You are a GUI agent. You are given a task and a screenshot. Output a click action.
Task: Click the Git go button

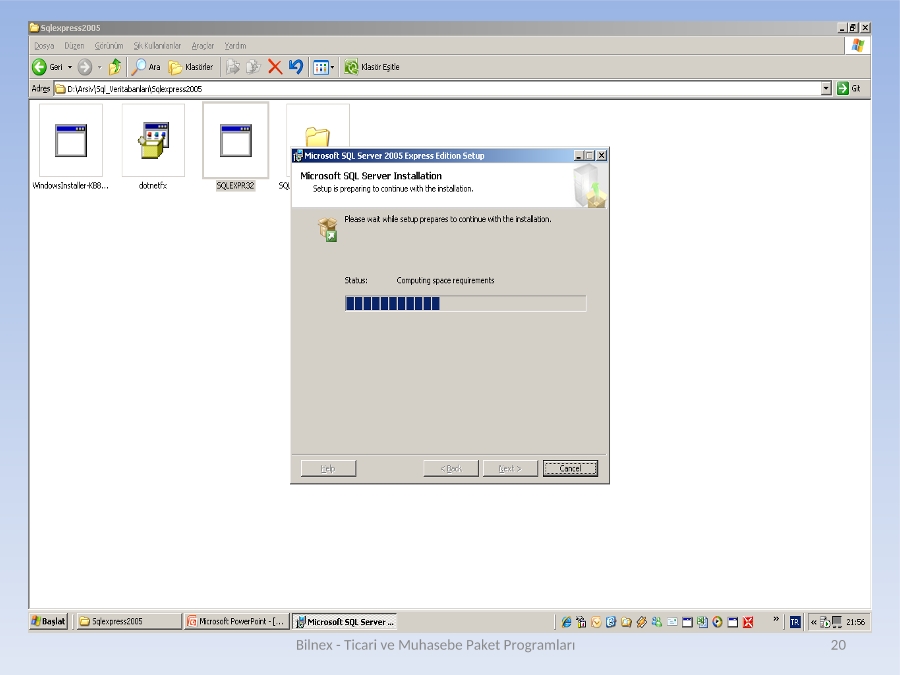pyautogui.click(x=849, y=88)
